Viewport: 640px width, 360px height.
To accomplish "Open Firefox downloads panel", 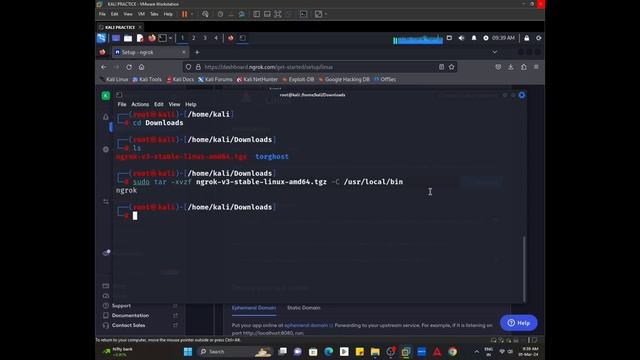I will [511, 67].
